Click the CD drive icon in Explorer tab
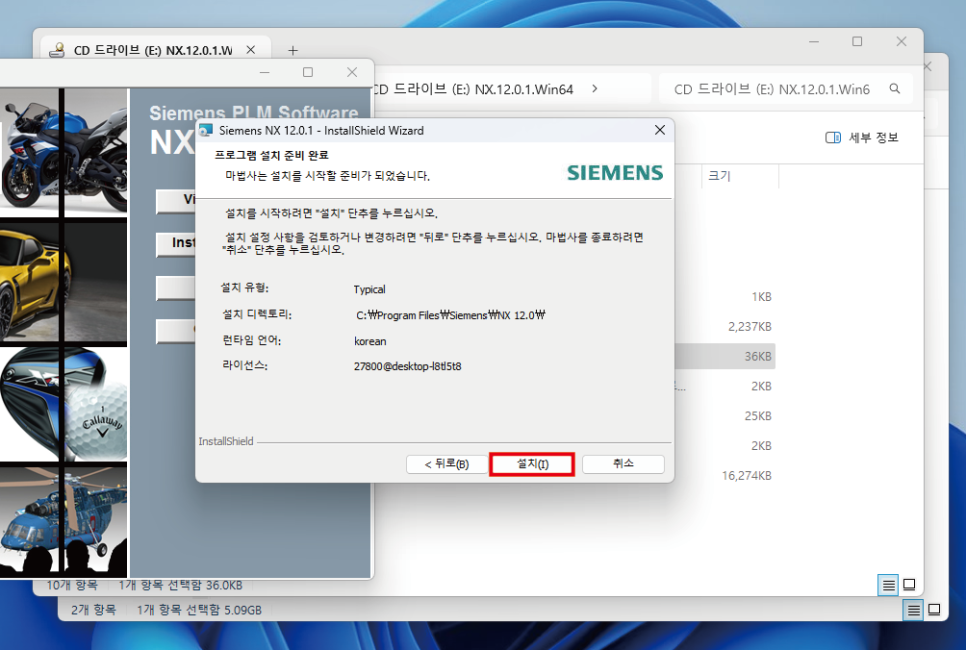Image resolution: width=966 pixels, height=650 pixels. click(x=57, y=50)
